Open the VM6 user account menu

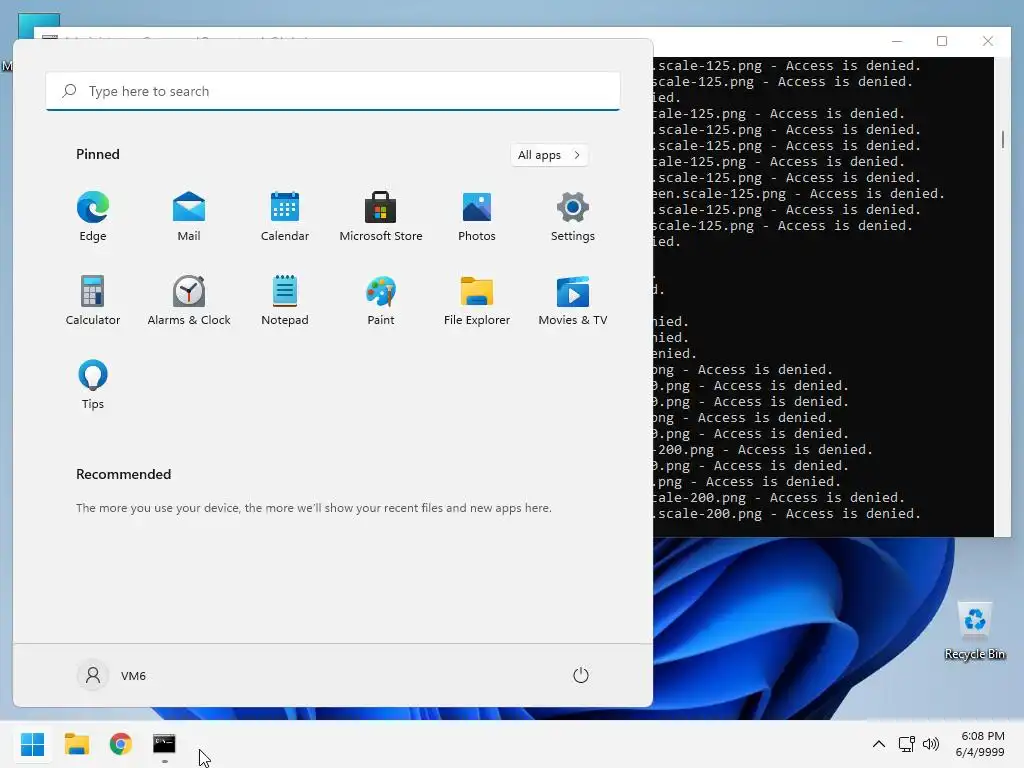tap(112, 675)
